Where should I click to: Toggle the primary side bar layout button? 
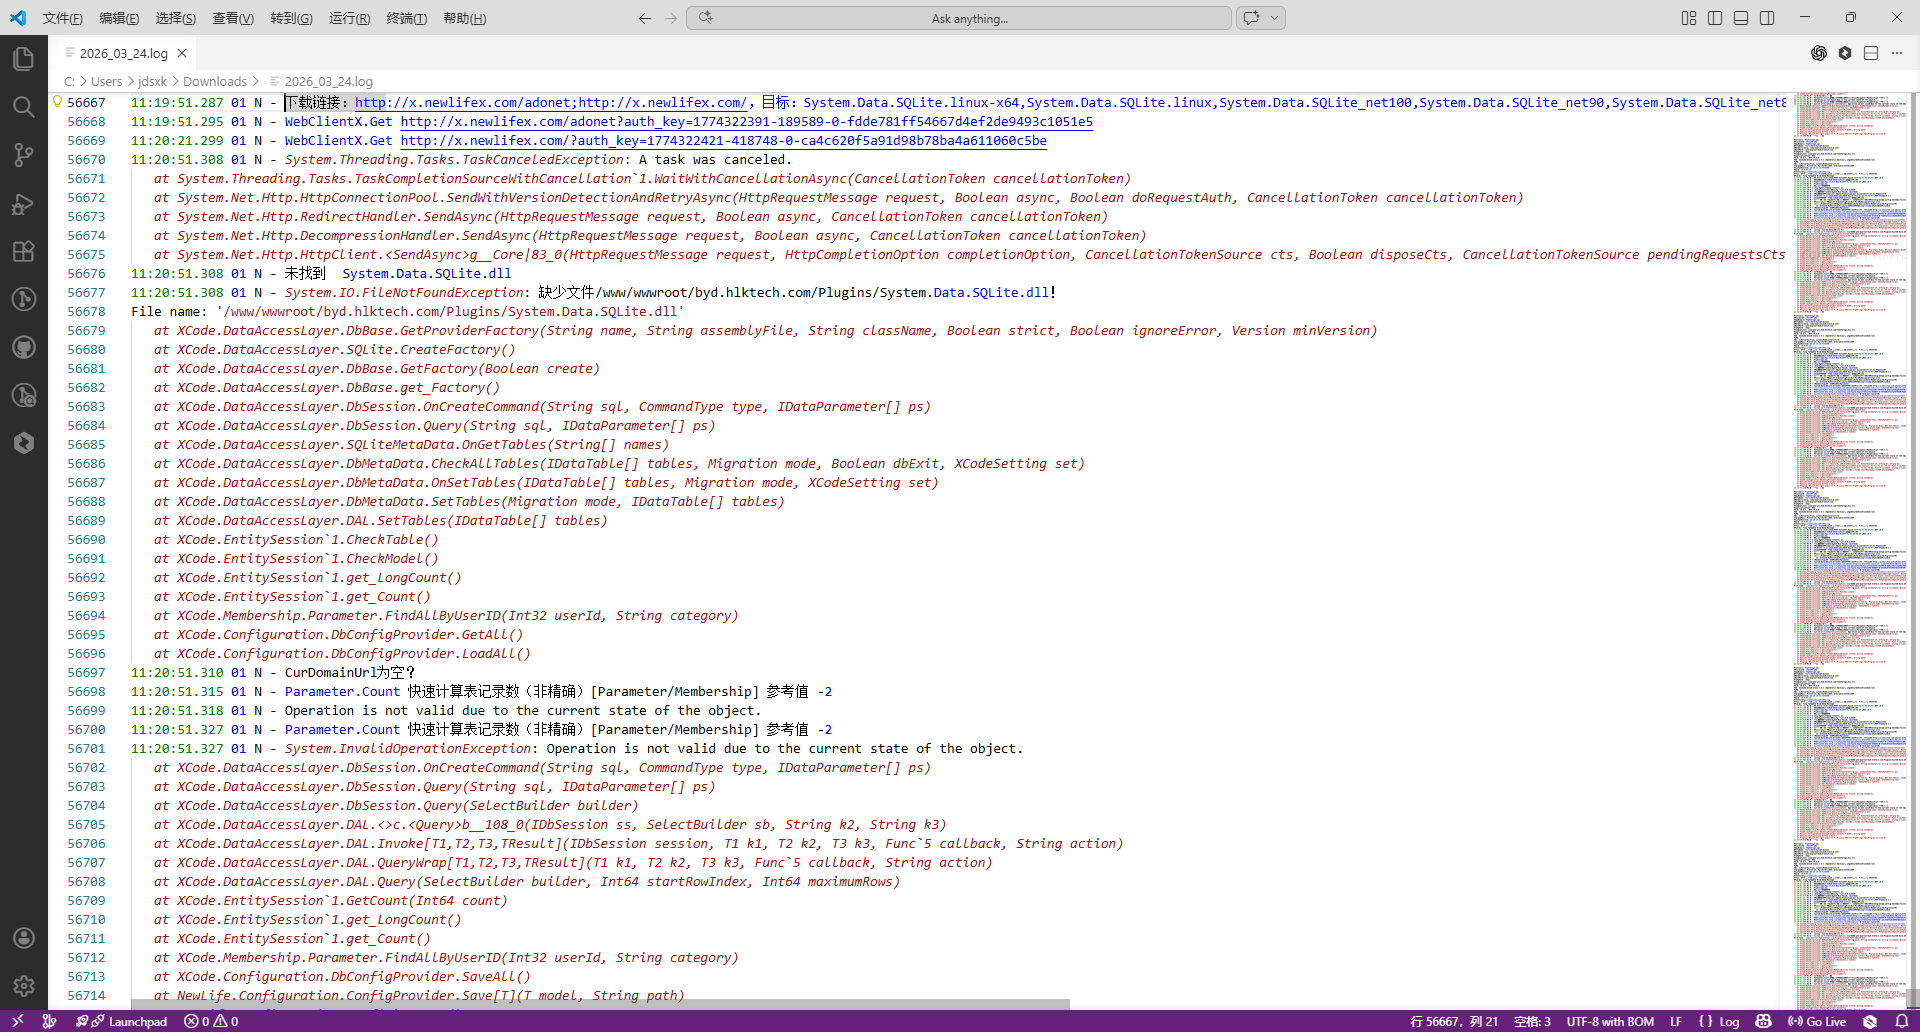(1715, 18)
